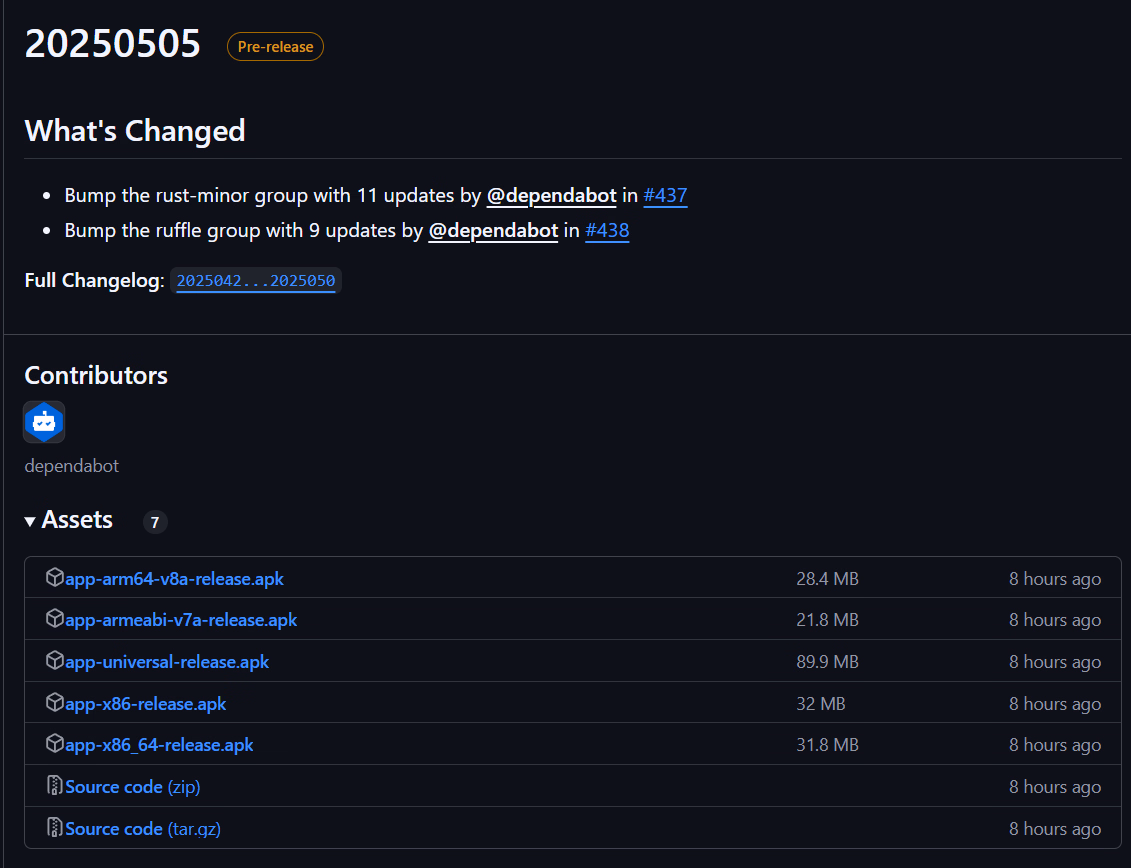The width and height of the screenshot is (1131, 868).
Task: Click the Assets count badge
Action: click(x=155, y=522)
